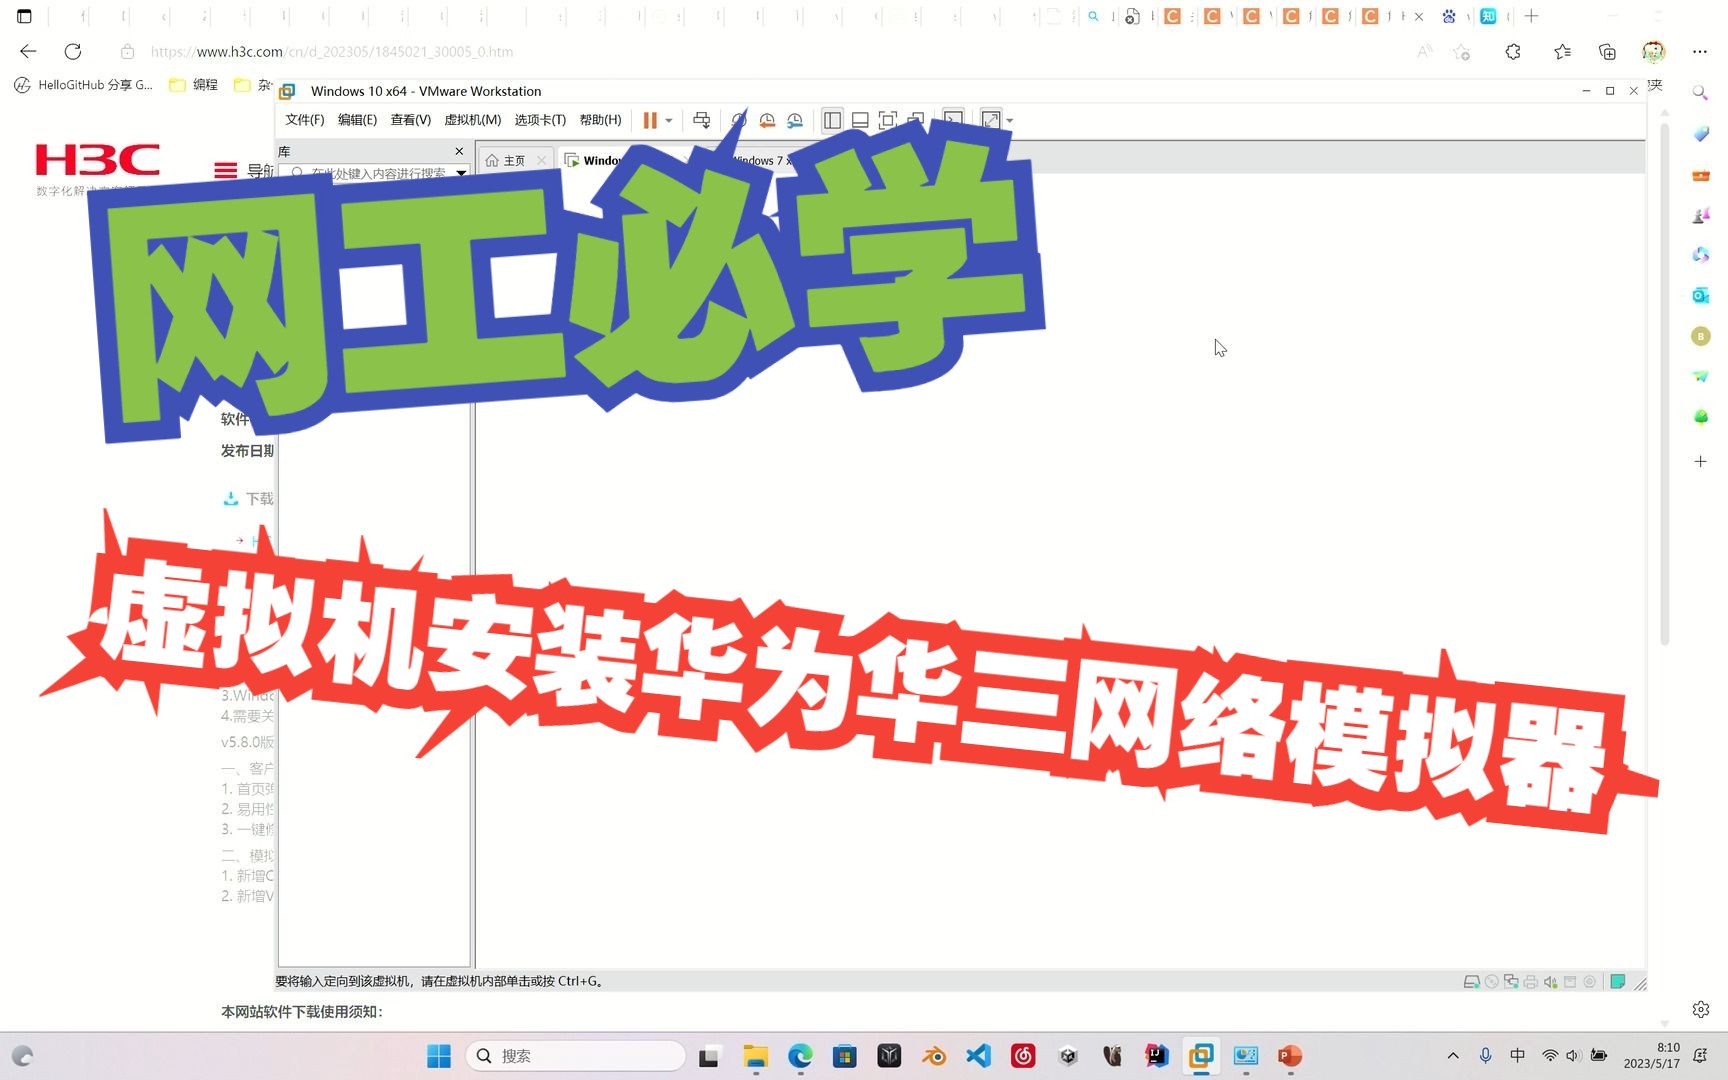This screenshot has width=1728, height=1080.
Task: Open notification center bell icon
Action: click(x=1700, y=1056)
